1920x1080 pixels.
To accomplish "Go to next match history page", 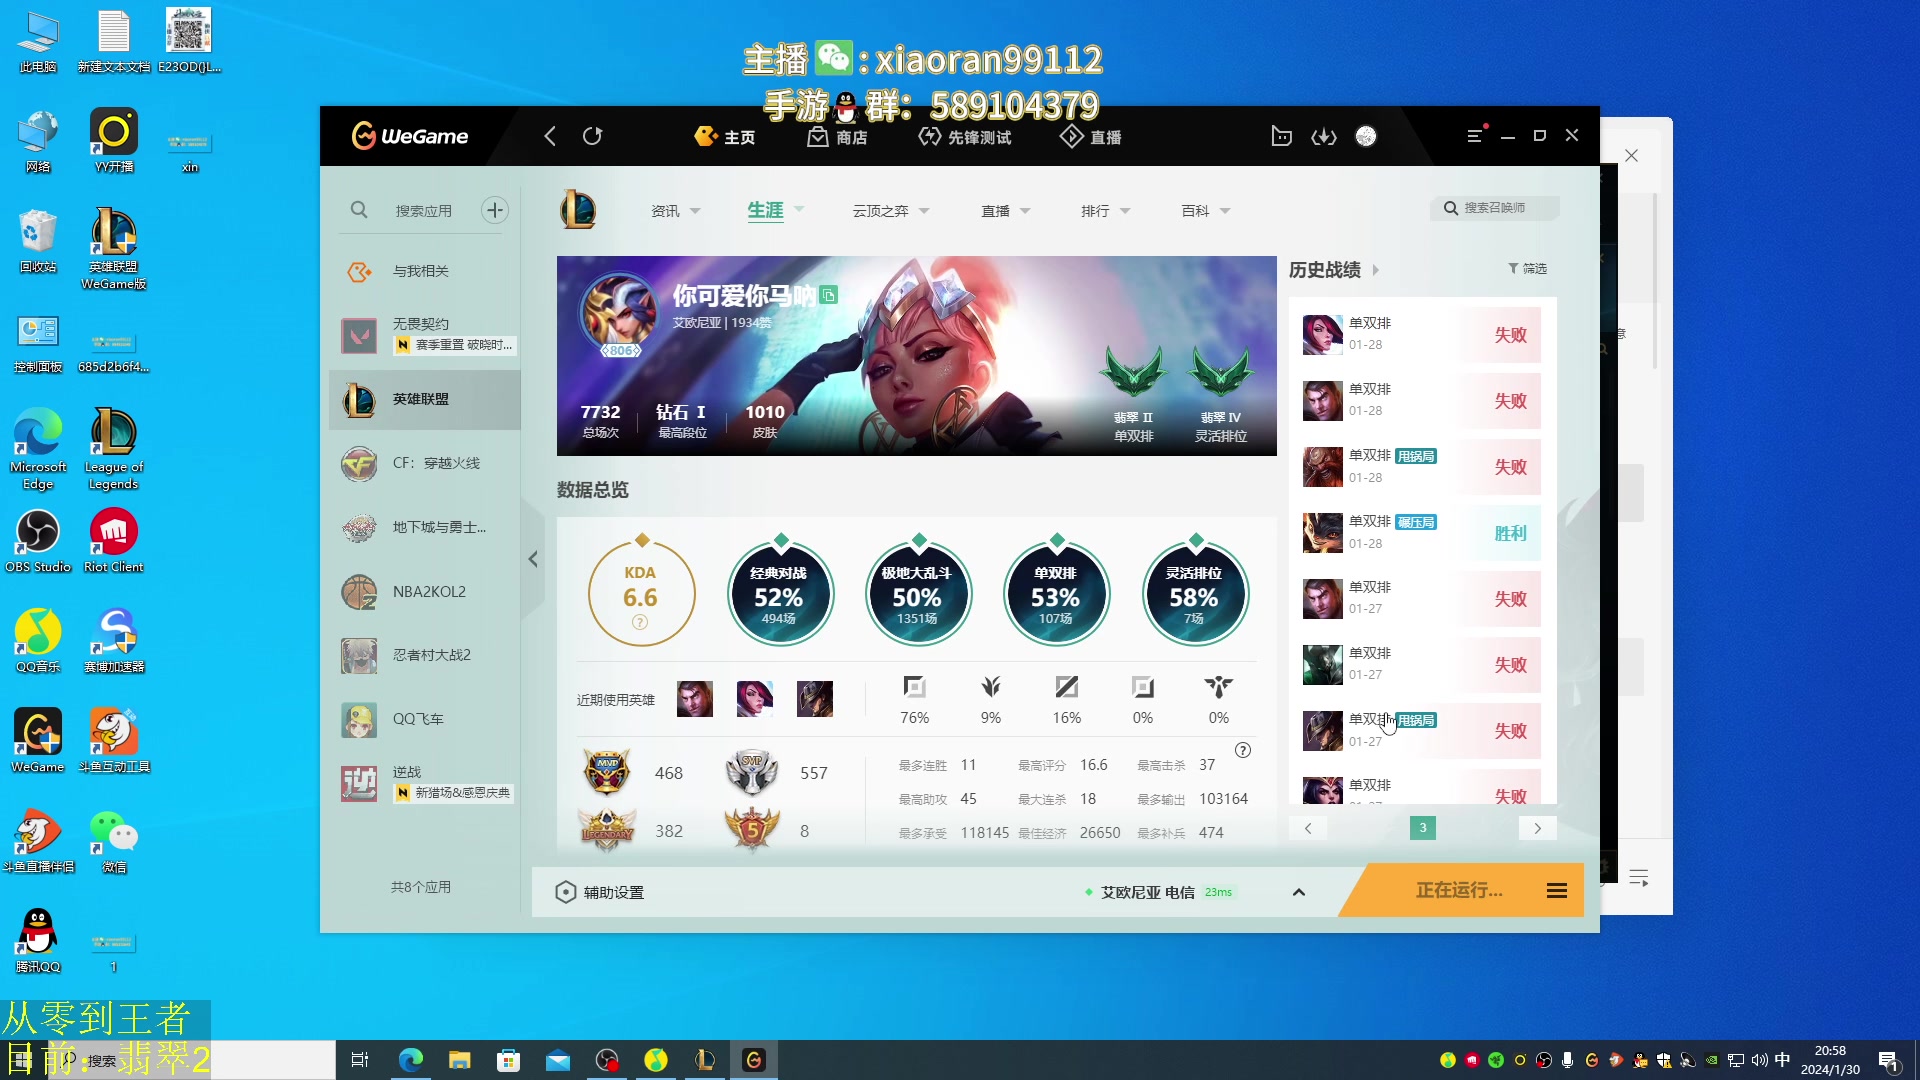I will (1538, 828).
